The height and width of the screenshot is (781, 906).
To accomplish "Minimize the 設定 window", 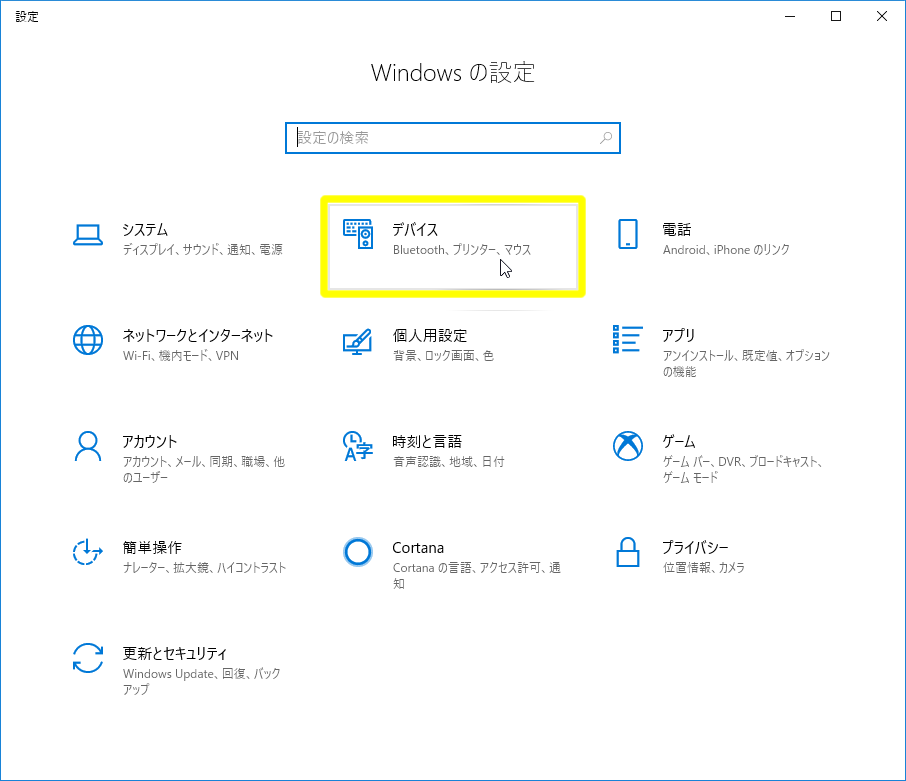I will point(790,16).
